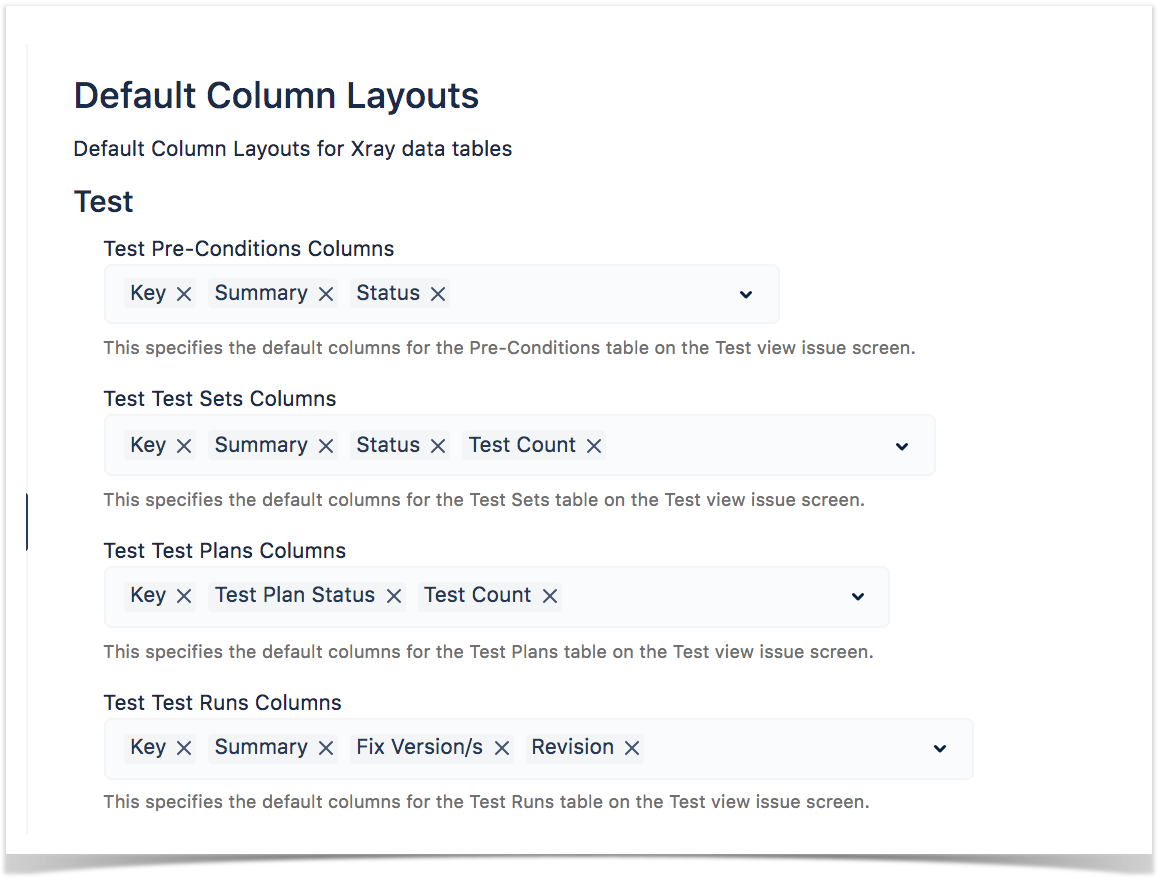Click the Test Runs table help description

click(x=486, y=802)
